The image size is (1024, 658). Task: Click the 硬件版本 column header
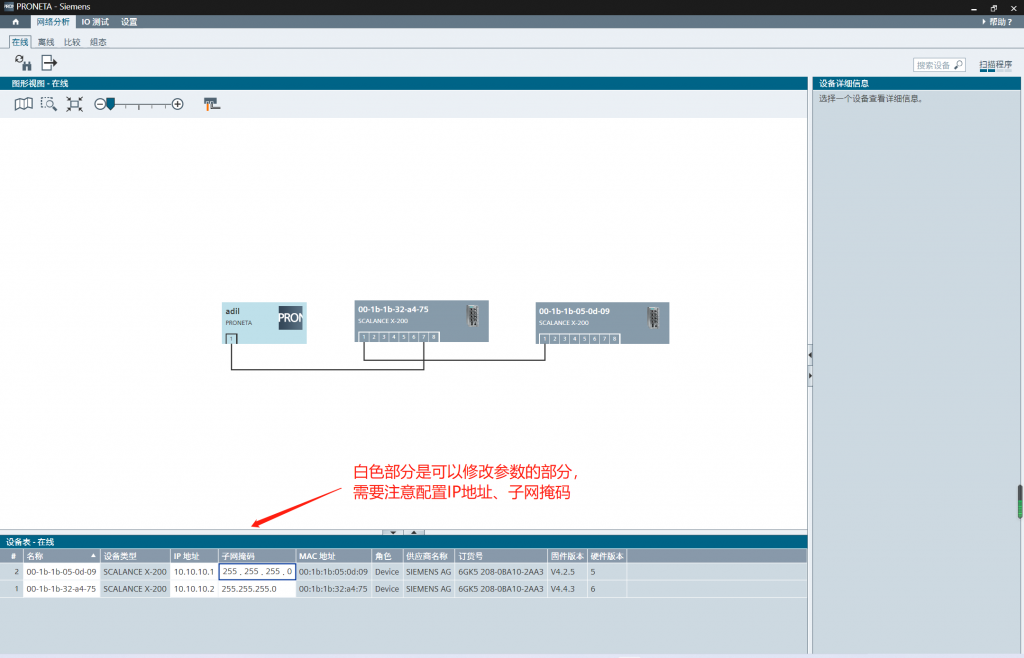[x=607, y=556]
